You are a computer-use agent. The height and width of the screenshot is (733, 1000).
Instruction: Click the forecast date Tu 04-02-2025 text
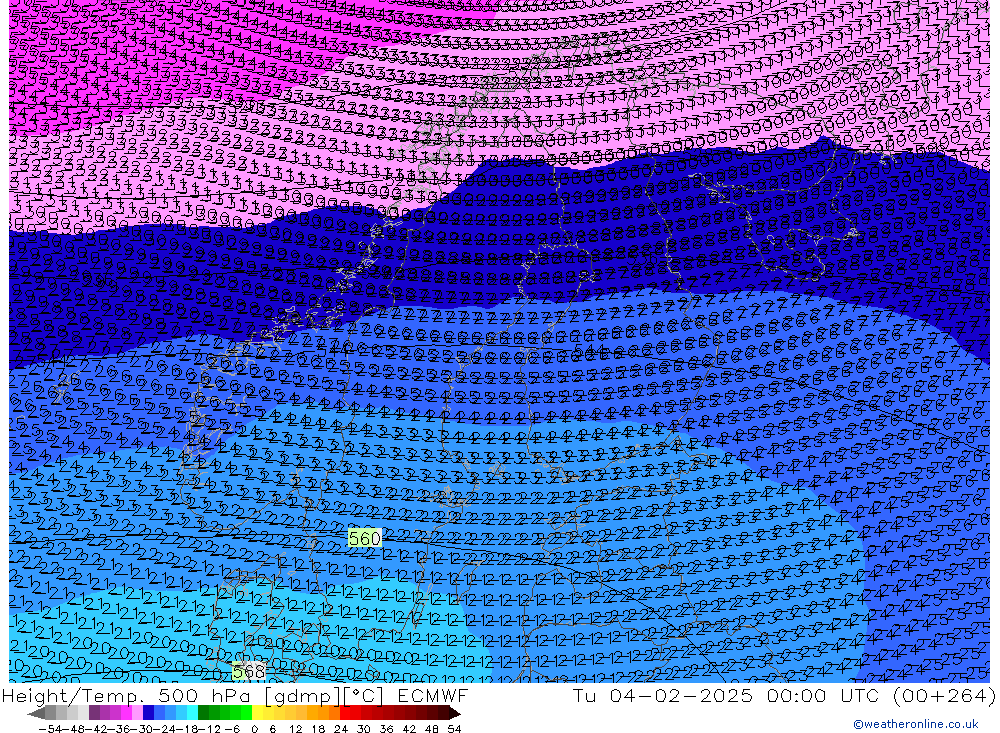click(x=663, y=695)
